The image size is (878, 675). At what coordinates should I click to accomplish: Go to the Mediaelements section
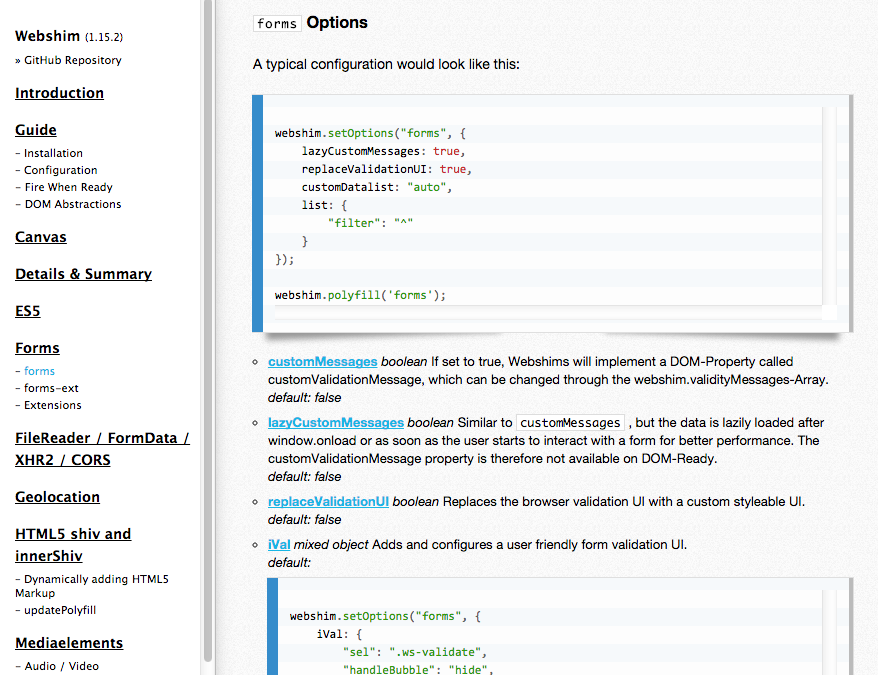pos(69,643)
